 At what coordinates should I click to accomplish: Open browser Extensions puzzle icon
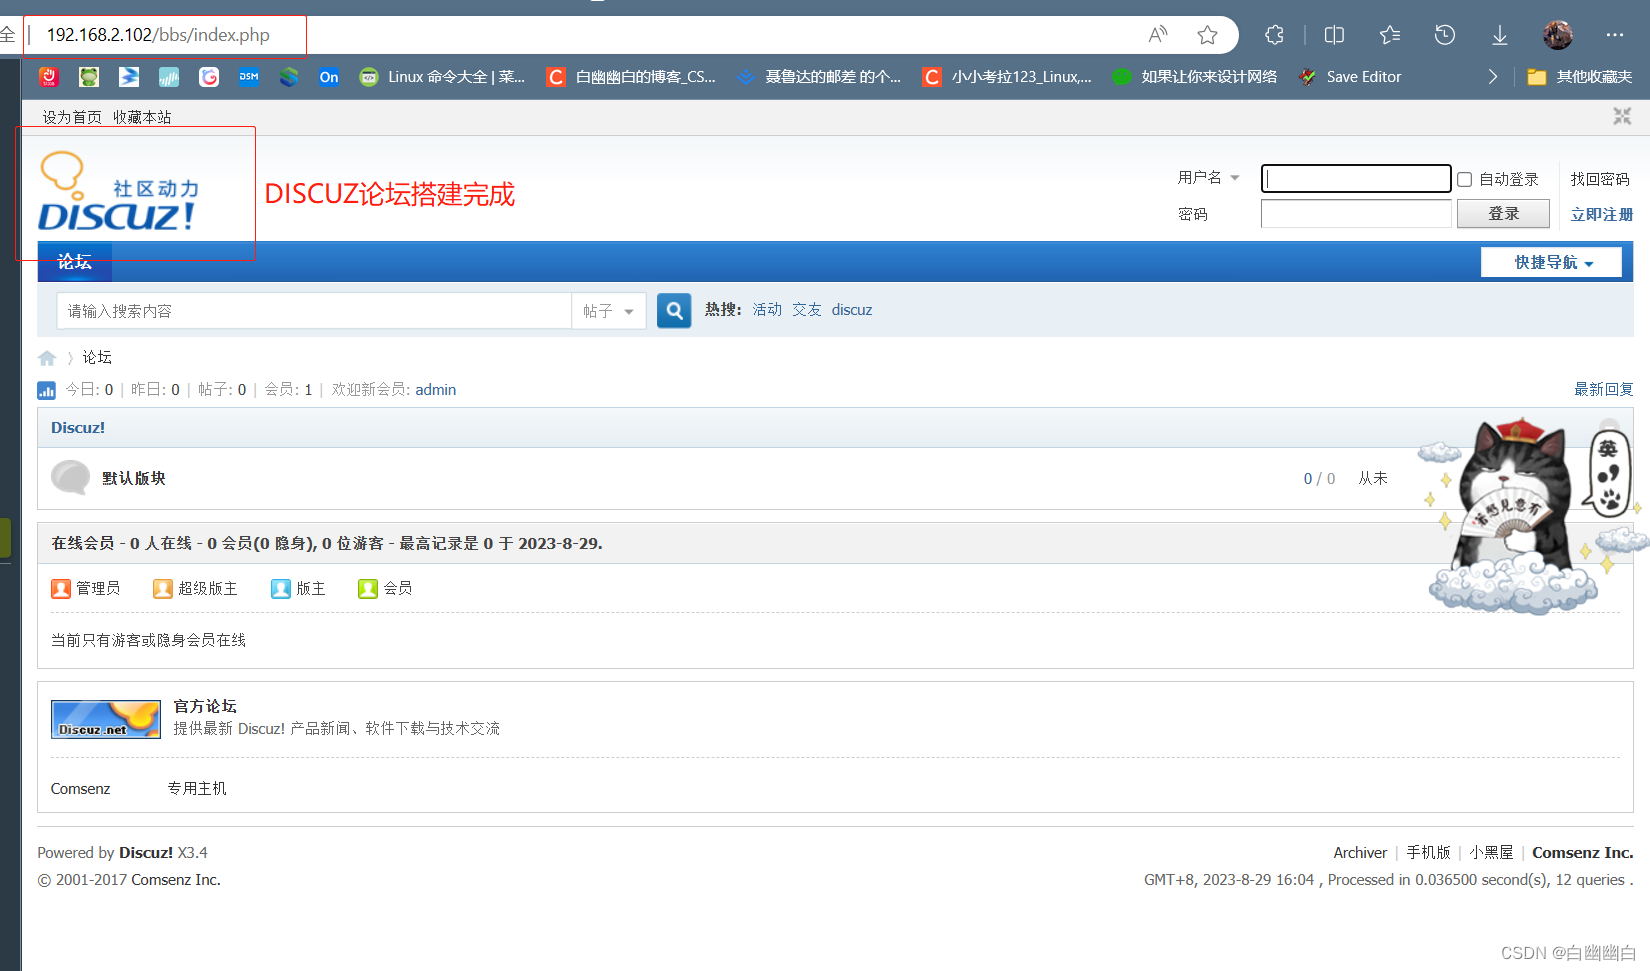pos(1274,35)
